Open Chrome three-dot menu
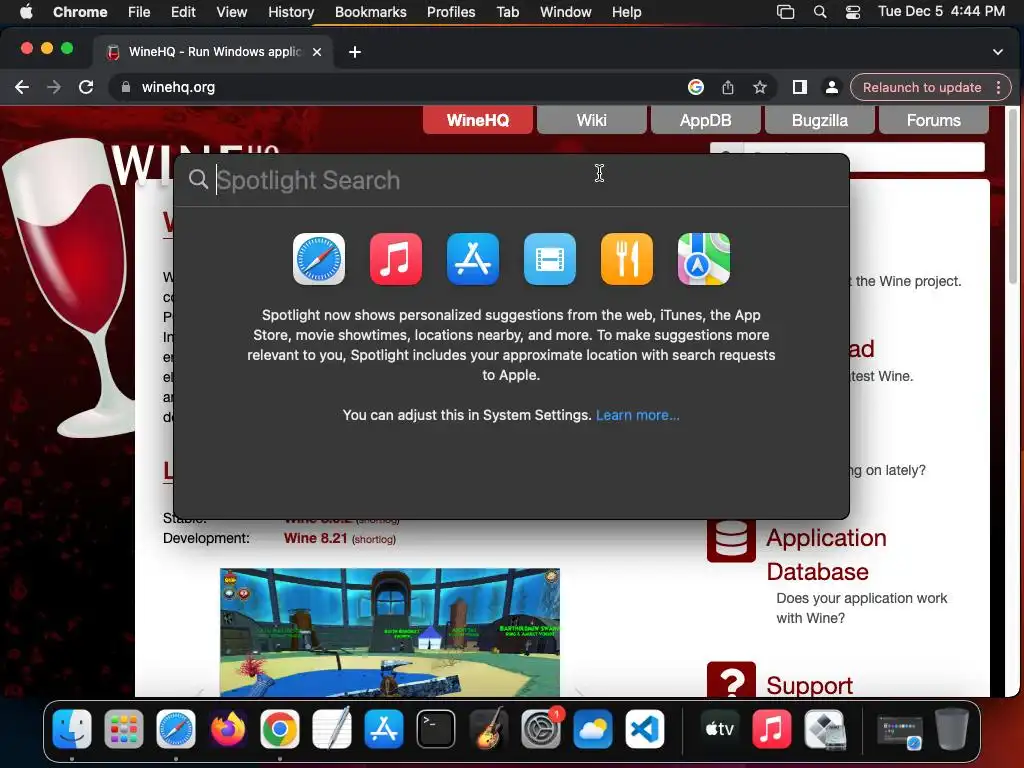This screenshot has width=1024, height=768. (x=999, y=88)
